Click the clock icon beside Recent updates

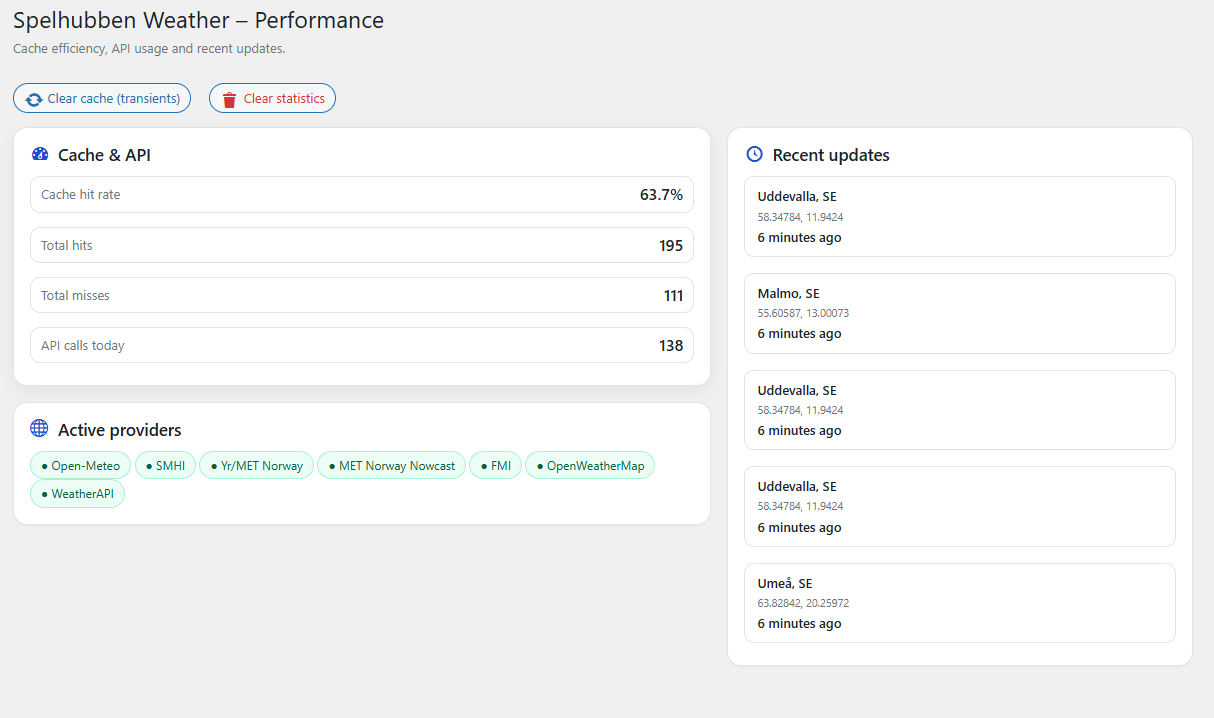click(755, 154)
